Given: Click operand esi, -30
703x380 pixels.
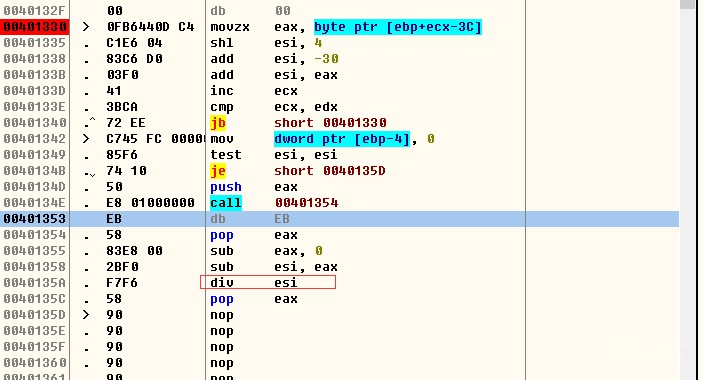Looking at the screenshot, I should tap(307, 59).
